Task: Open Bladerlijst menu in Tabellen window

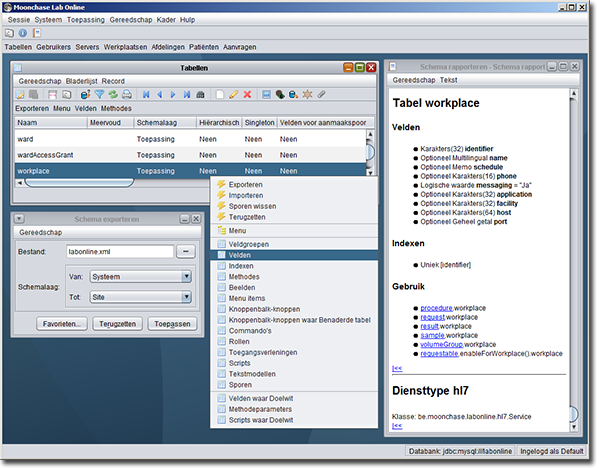Action: coord(82,81)
